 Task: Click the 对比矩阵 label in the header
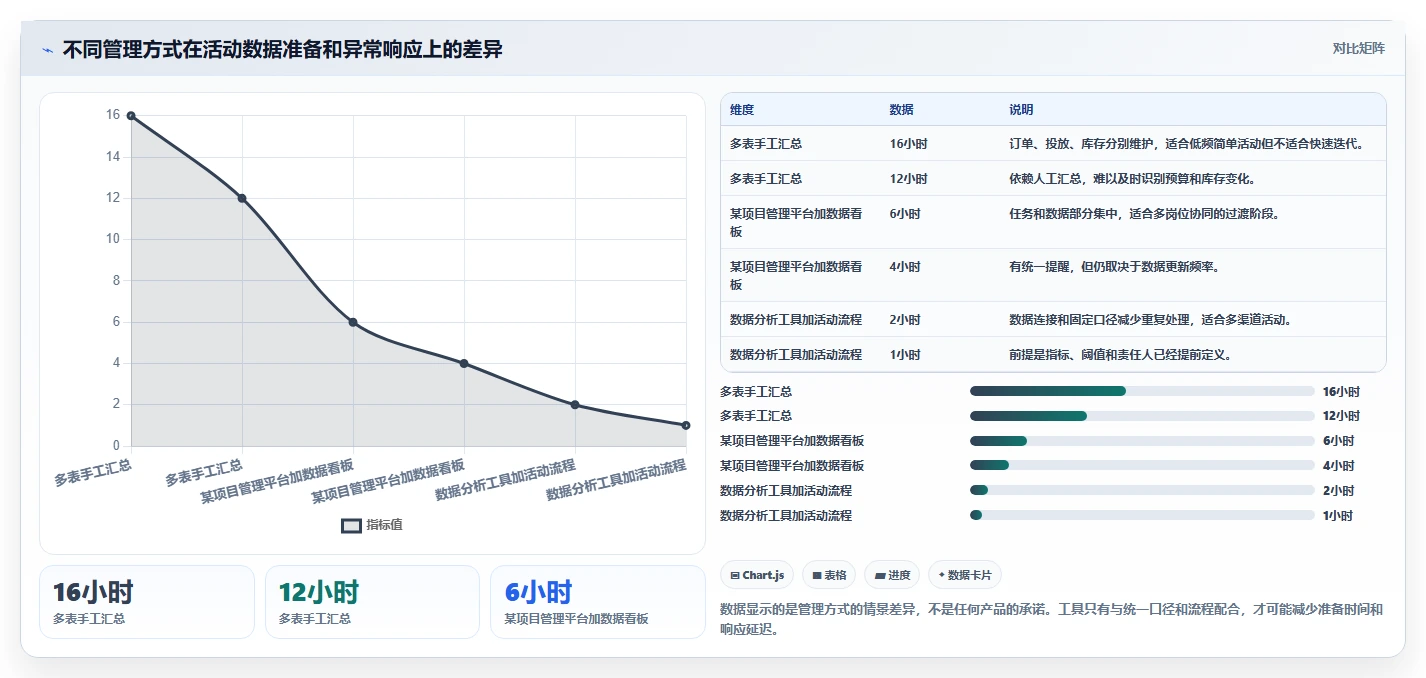point(1359,49)
